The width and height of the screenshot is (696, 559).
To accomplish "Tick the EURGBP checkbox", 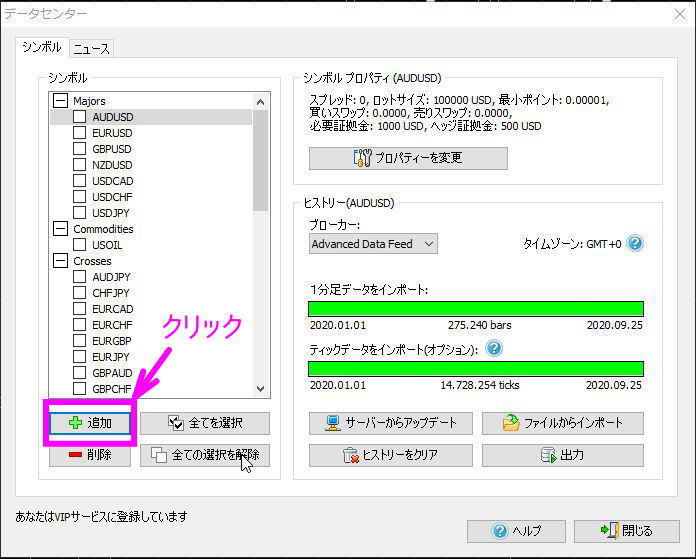I will click(79, 341).
